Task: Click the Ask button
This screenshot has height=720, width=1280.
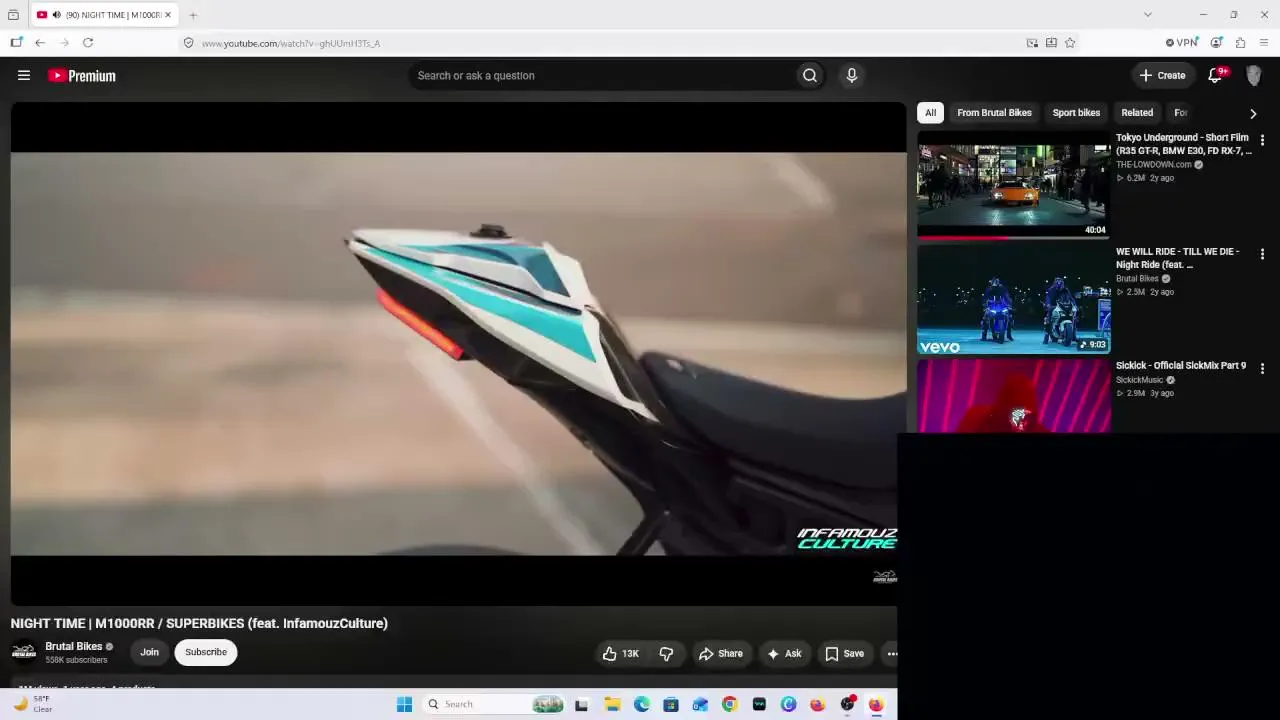Action: pyautogui.click(x=784, y=653)
